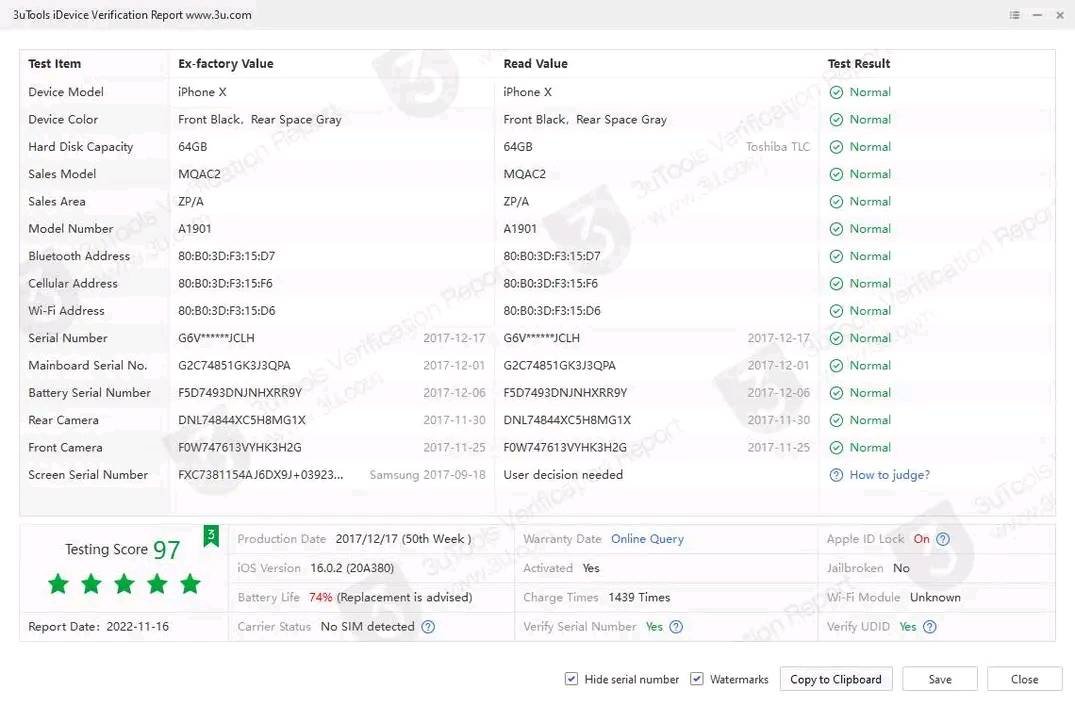1075x706 pixels.
Task: Click the Apple ID Lock help icon
Action: [942, 539]
